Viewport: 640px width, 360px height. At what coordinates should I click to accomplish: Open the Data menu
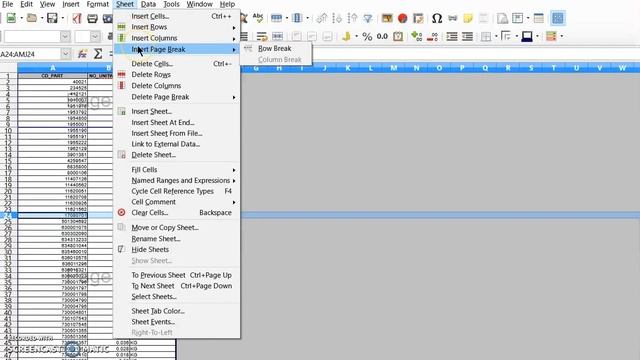[x=148, y=4]
